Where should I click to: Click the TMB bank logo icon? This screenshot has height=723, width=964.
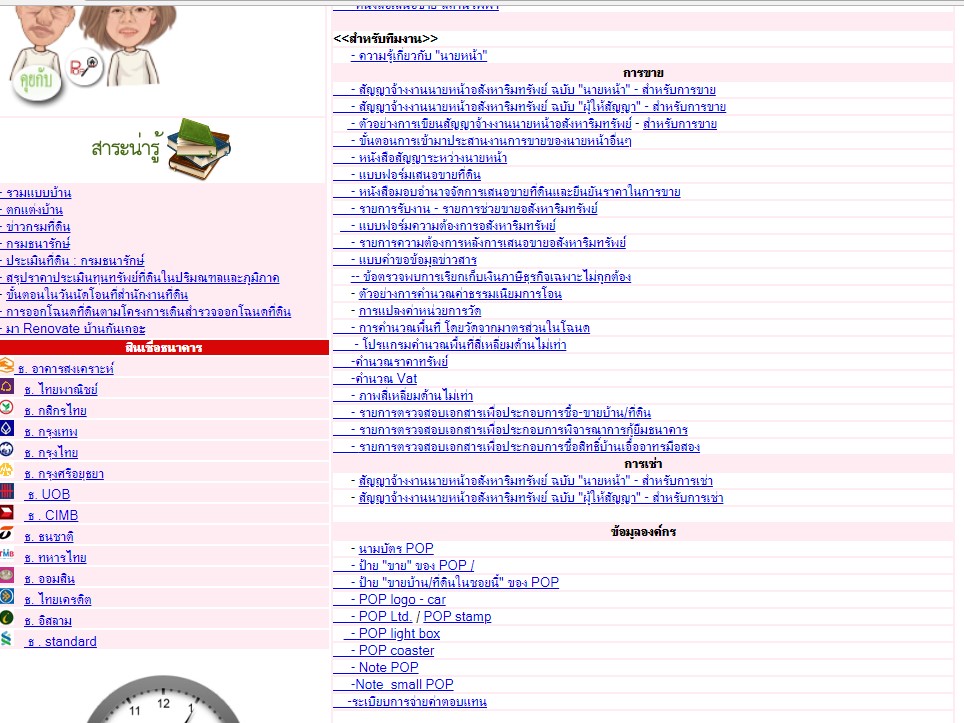8,556
